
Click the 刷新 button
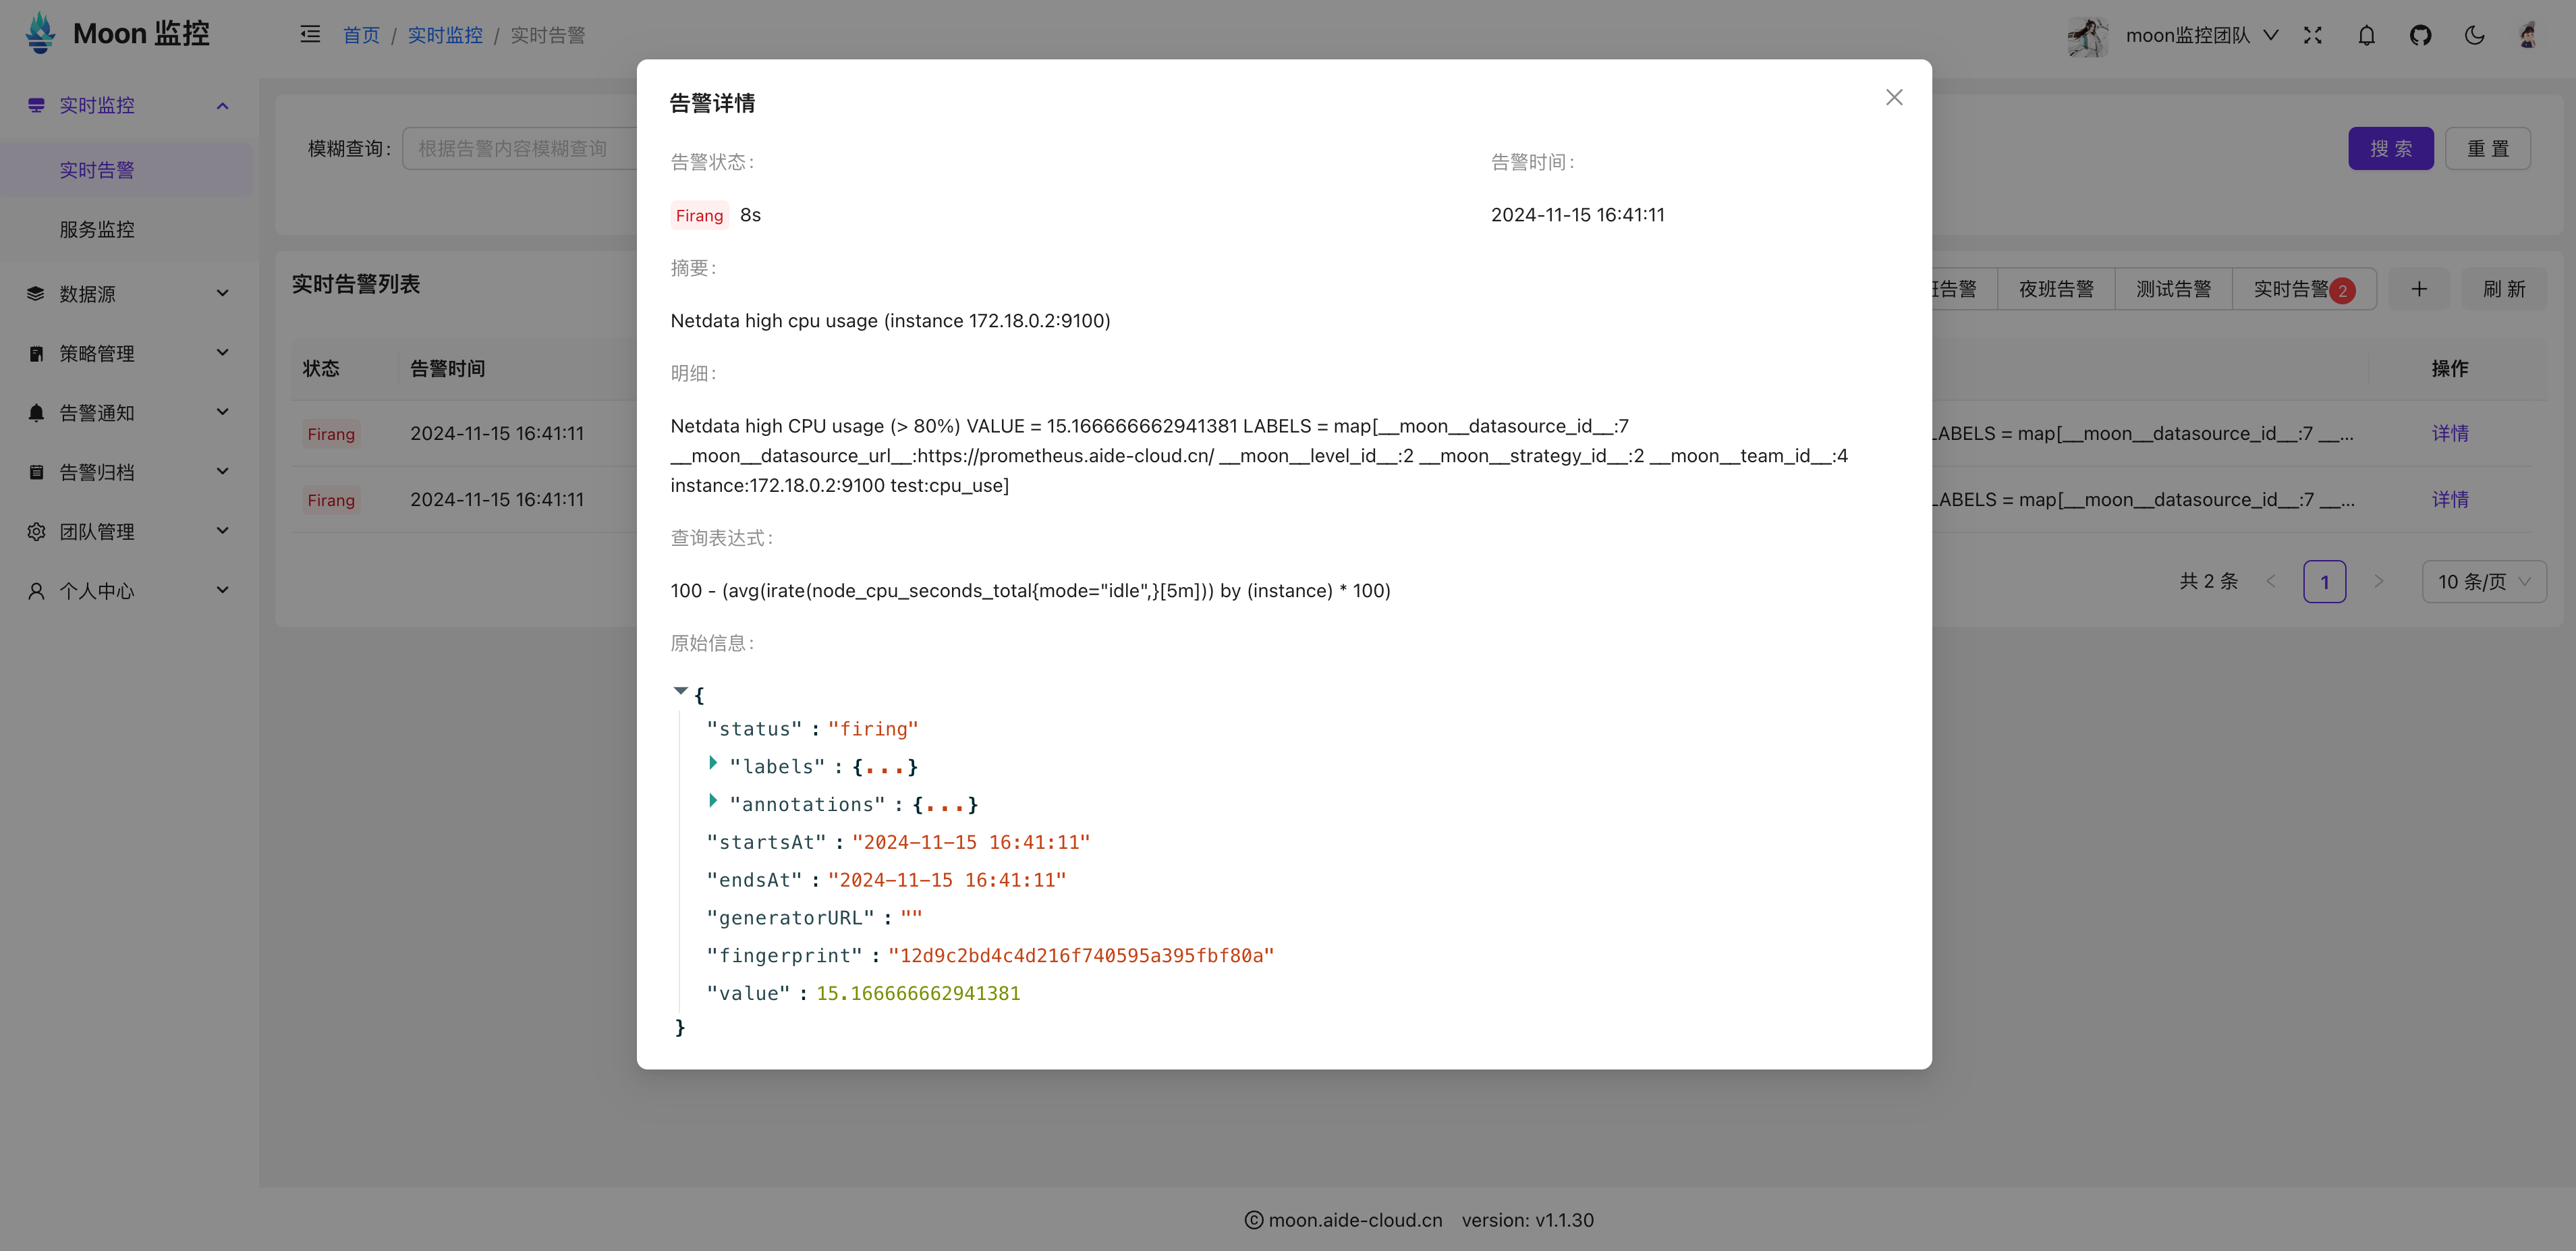[2503, 289]
